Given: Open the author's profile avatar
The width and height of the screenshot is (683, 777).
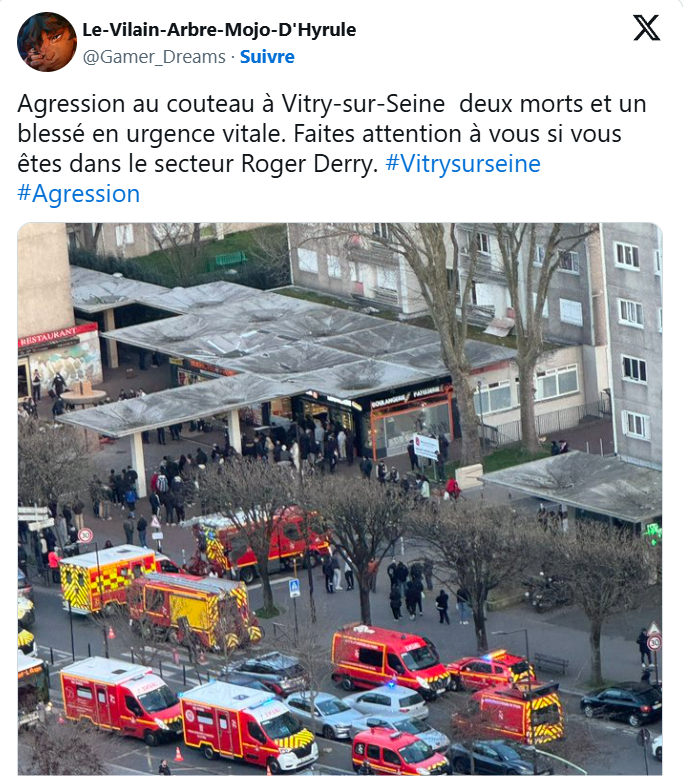Looking at the screenshot, I should 47,42.
